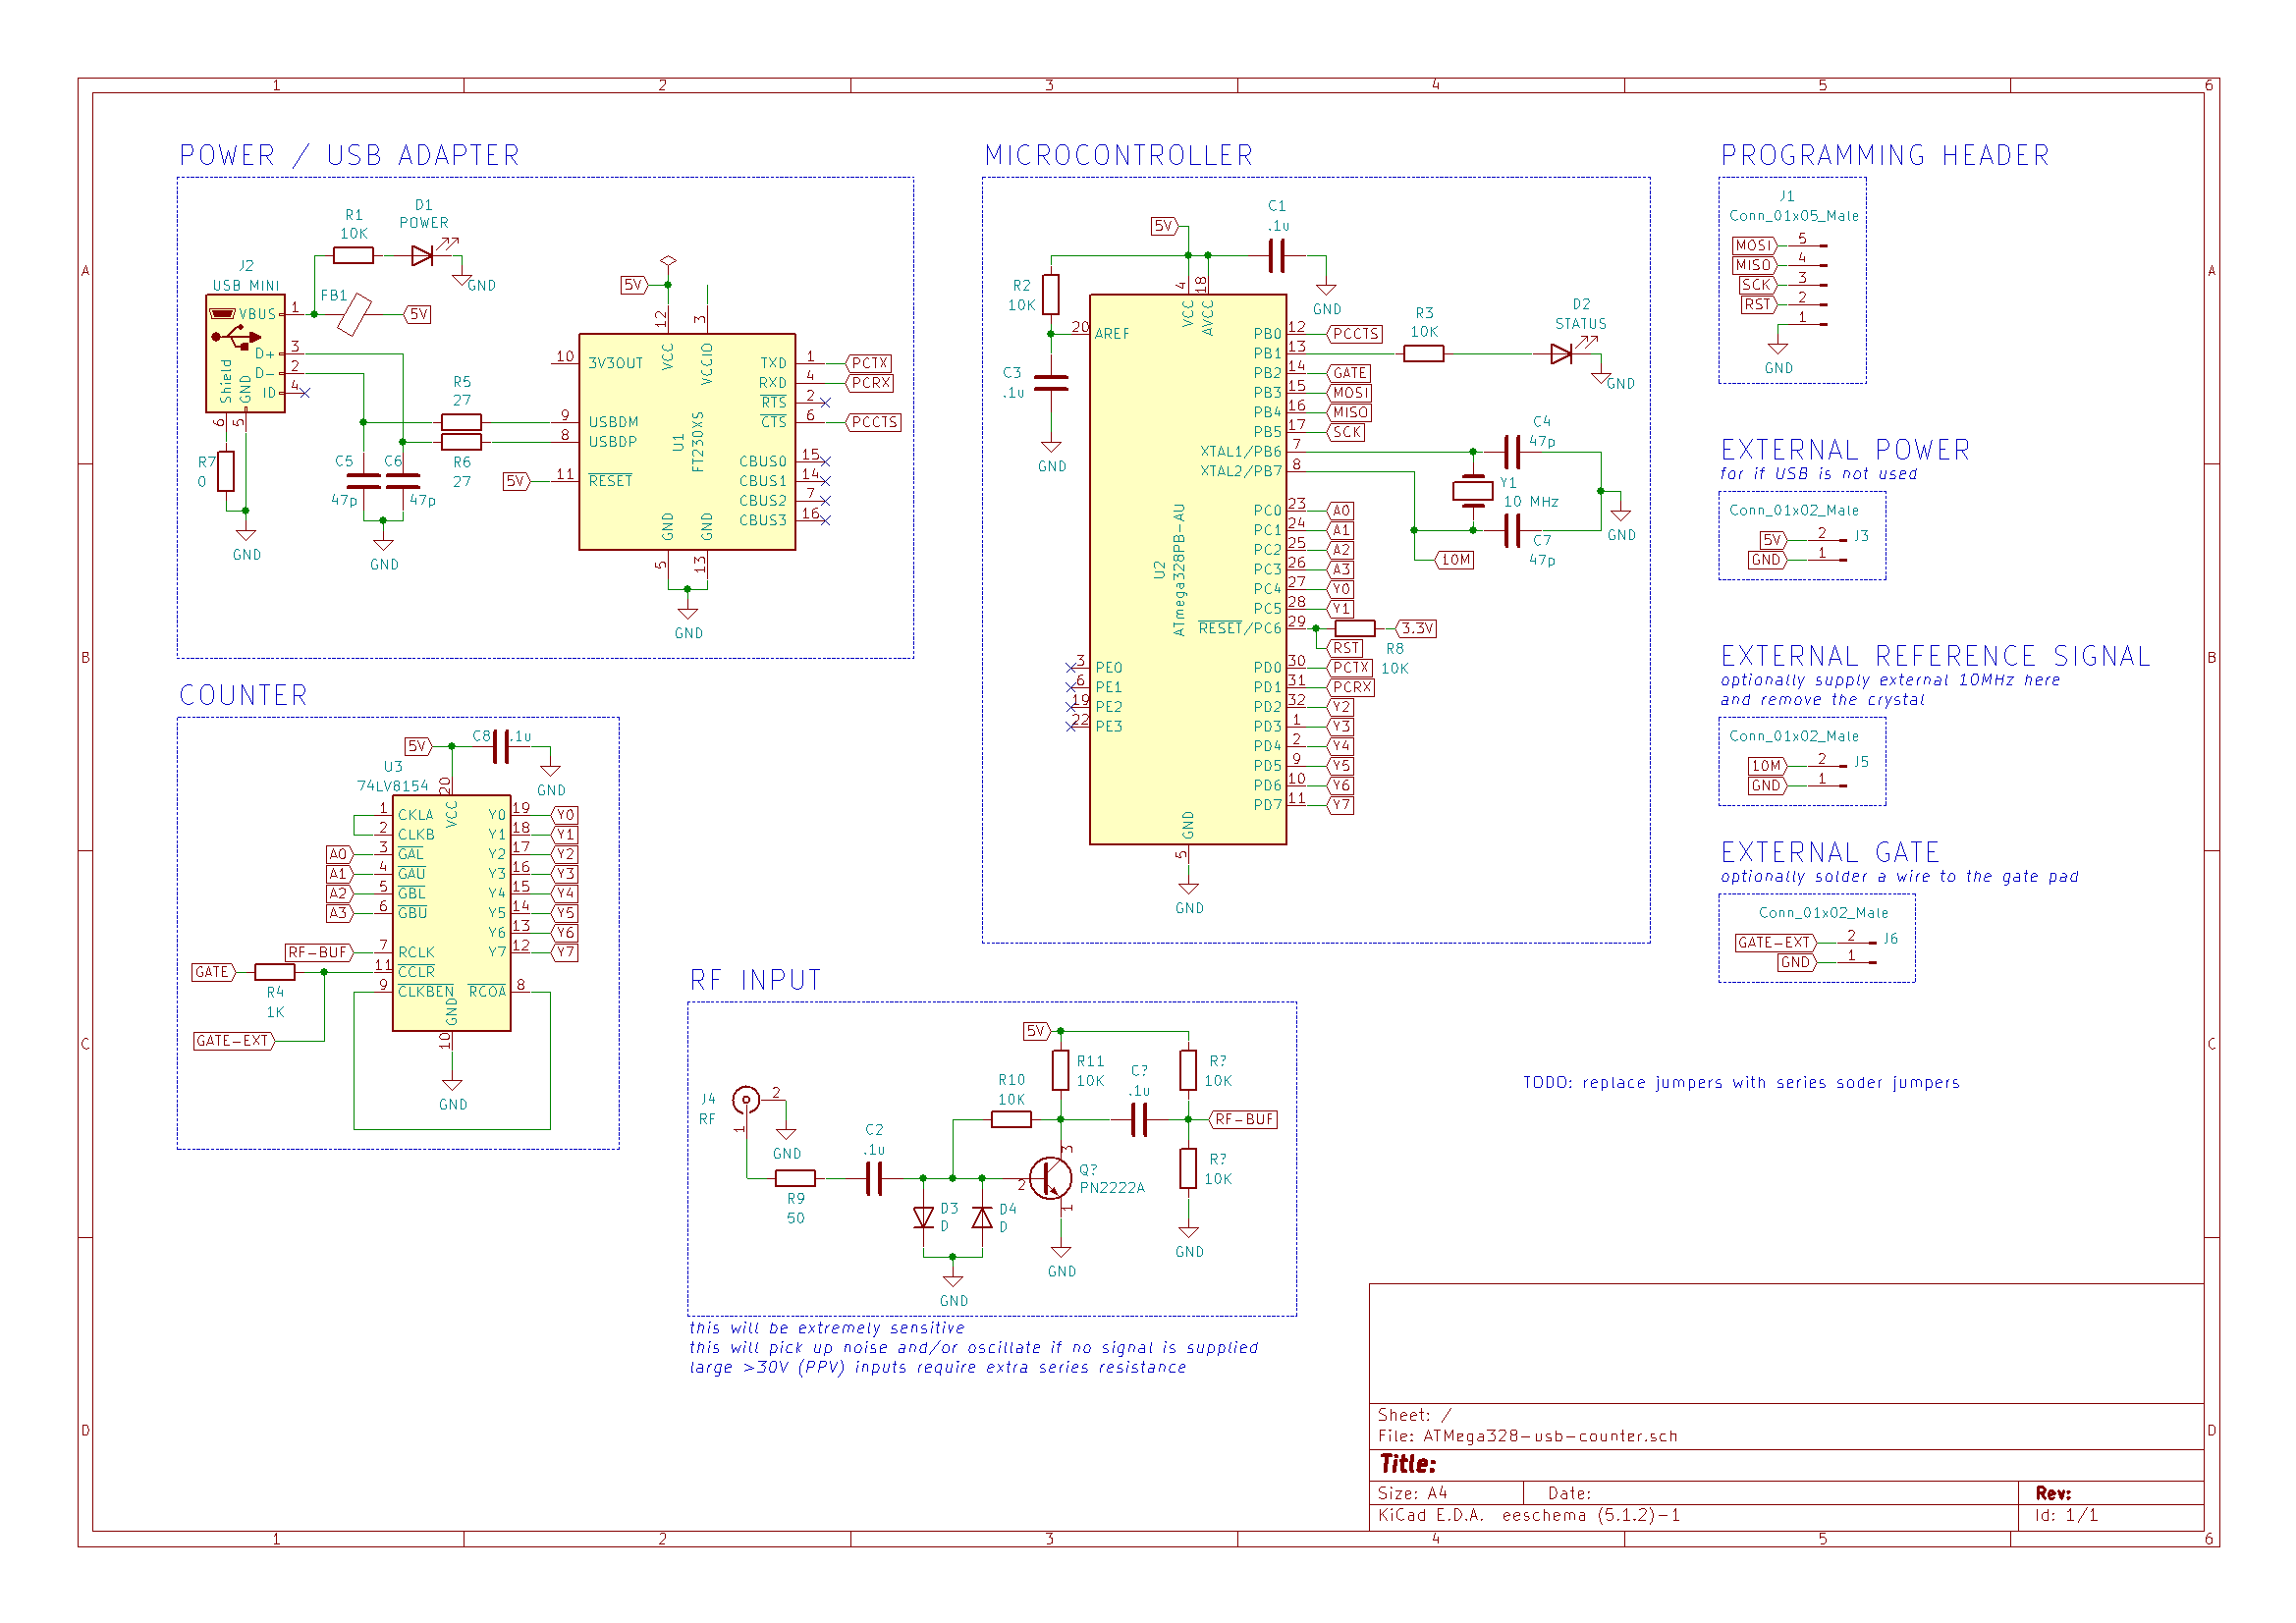Select the PN2222A transistor symbol

[x=1050, y=1179]
